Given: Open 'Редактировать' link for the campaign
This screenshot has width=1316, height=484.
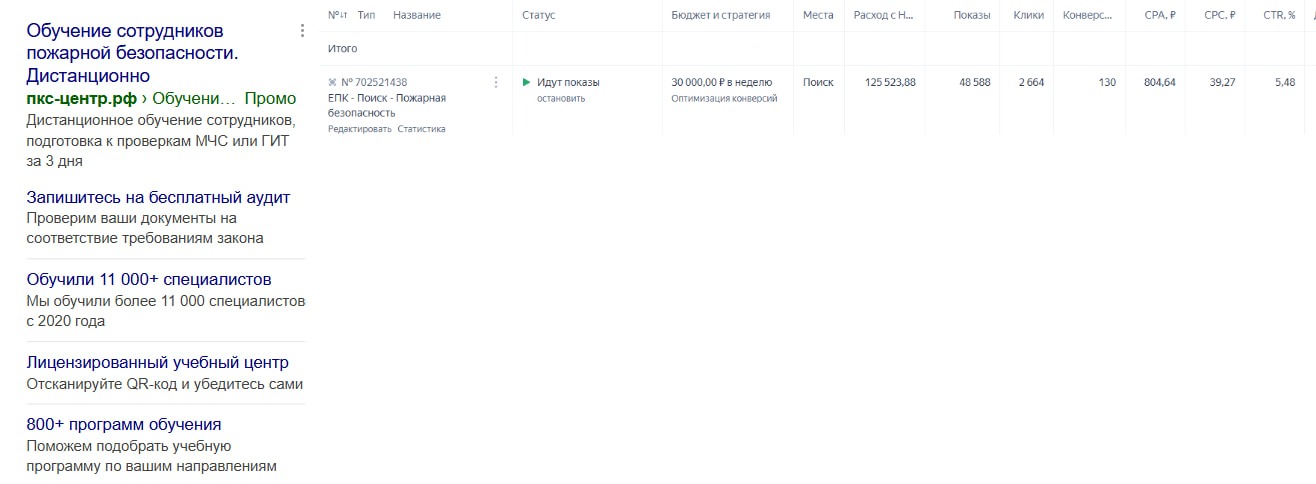Looking at the screenshot, I should point(359,129).
